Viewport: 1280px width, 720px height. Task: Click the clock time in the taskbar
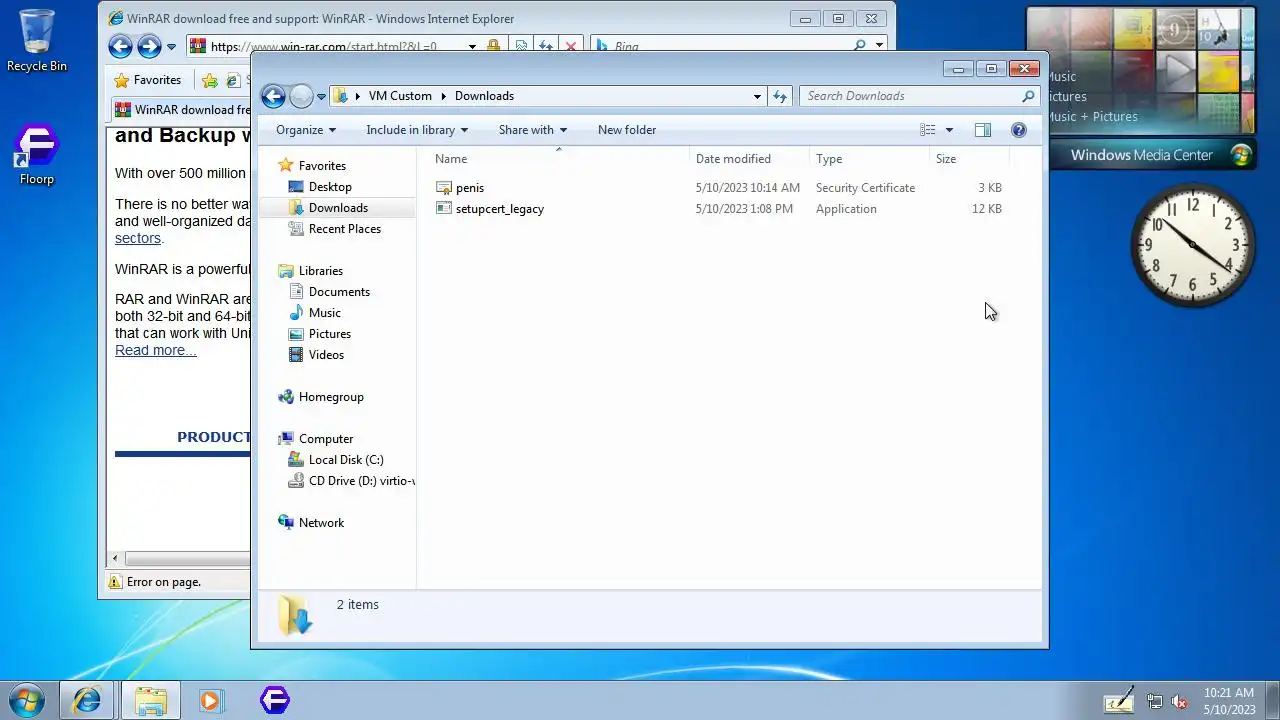(x=1229, y=692)
